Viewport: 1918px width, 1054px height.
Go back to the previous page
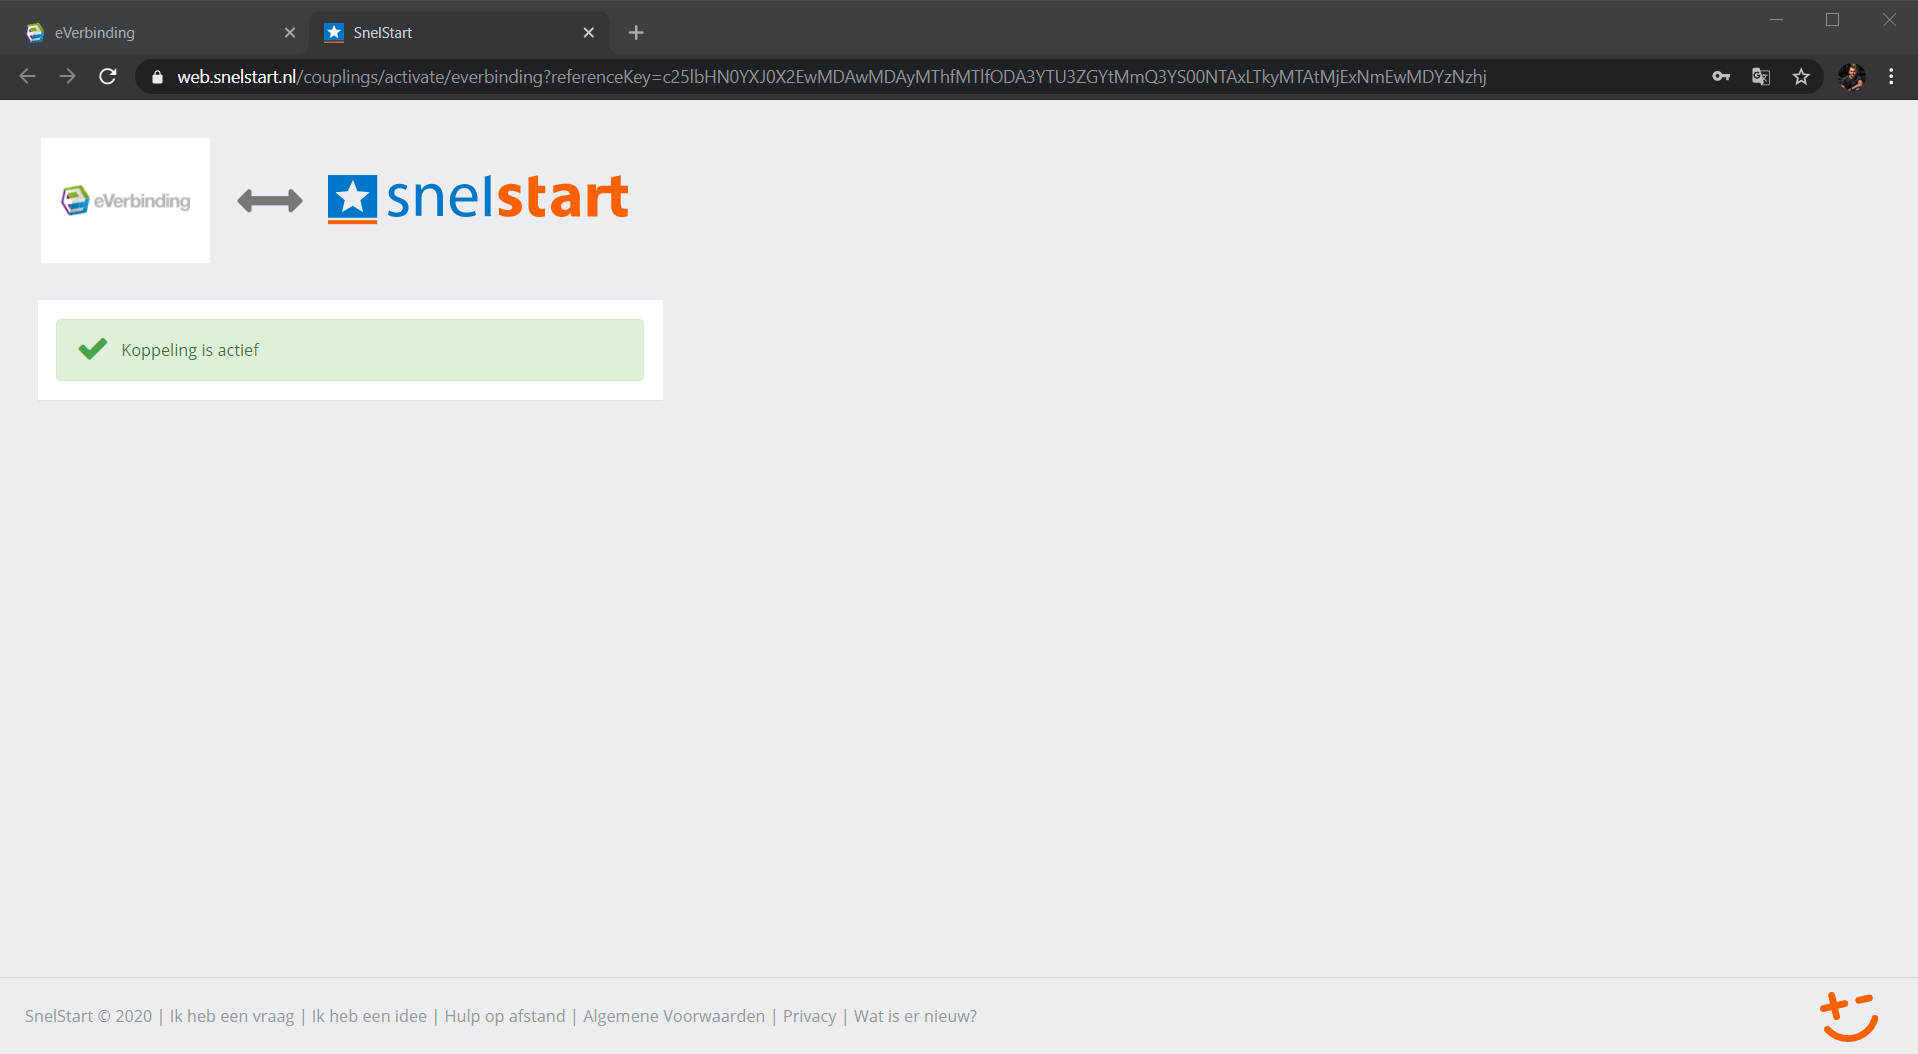click(28, 77)
